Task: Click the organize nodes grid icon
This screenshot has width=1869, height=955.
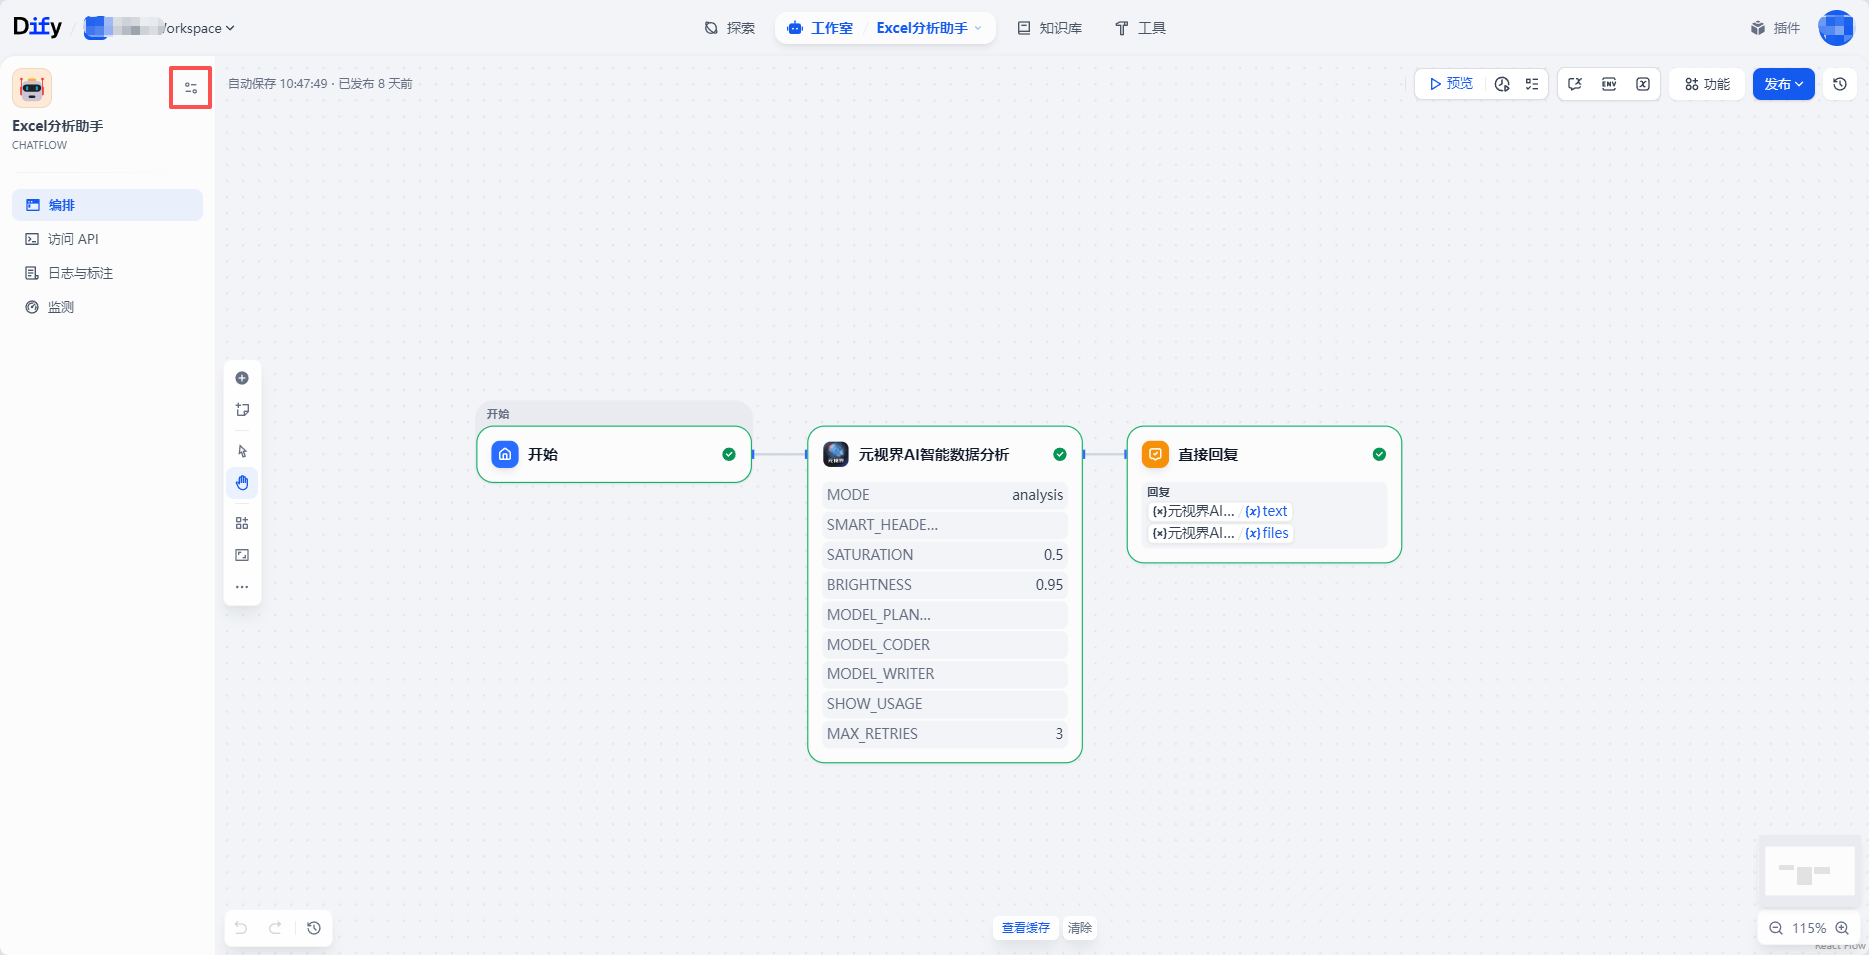Action: [x=242, y=523]
